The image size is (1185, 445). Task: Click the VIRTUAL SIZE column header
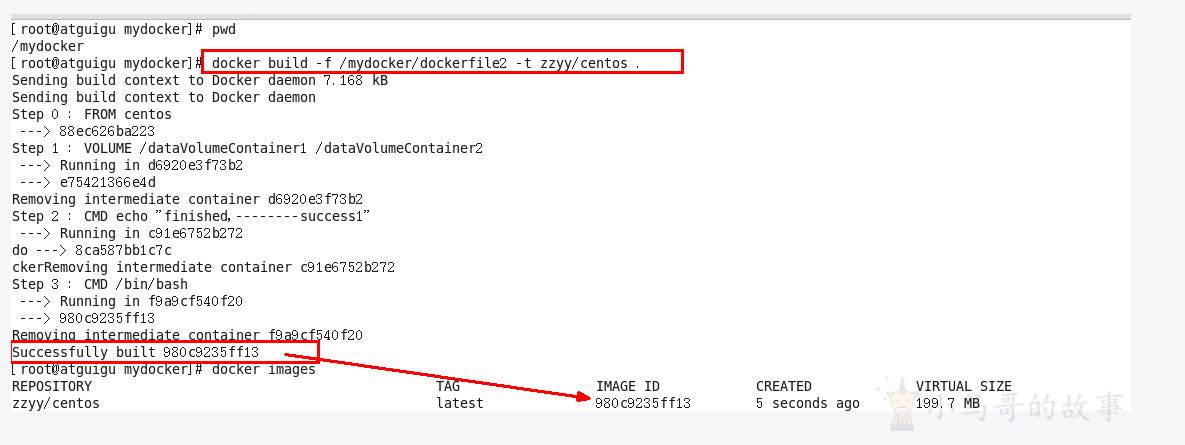(x=964, y=386)
